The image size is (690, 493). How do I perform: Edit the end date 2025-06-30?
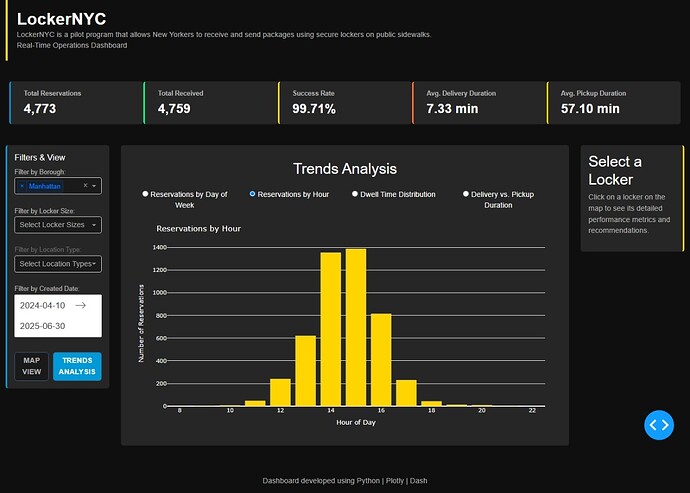click(43, 326)
